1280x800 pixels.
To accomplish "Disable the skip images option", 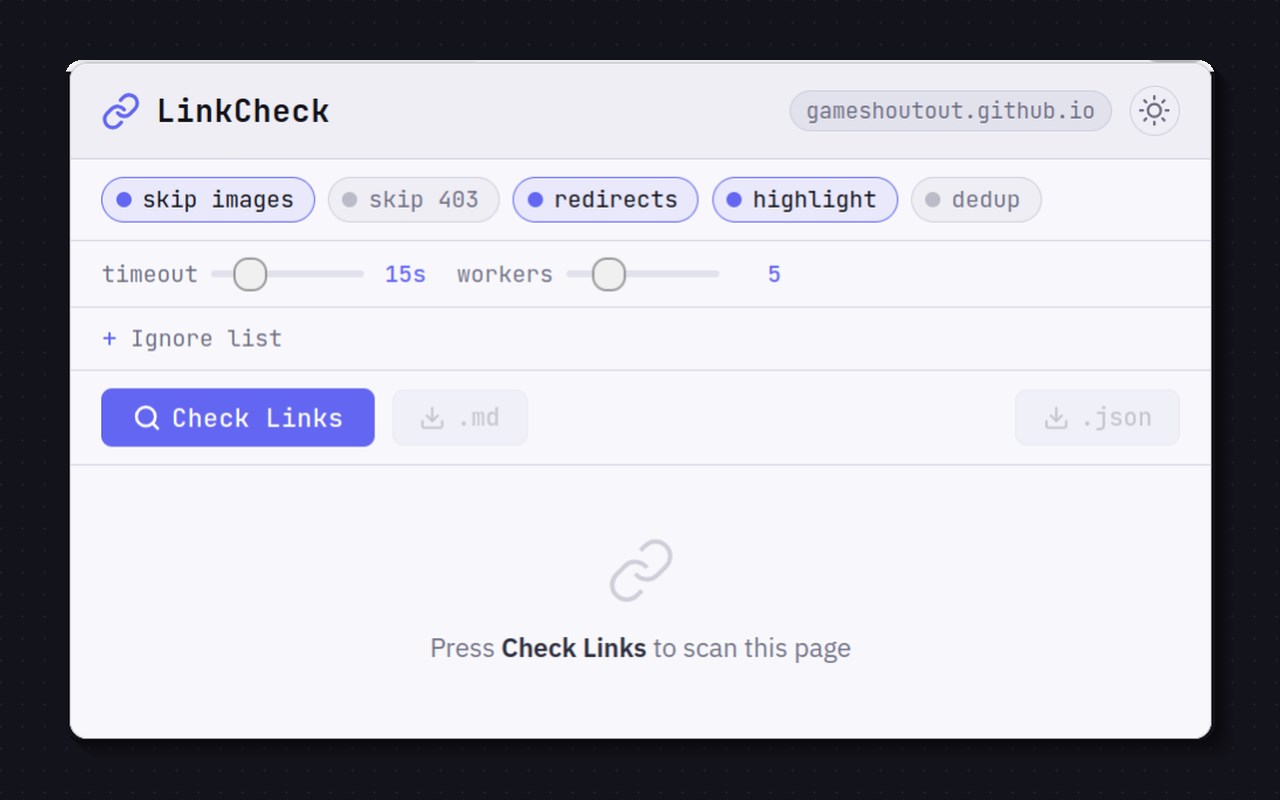I will [x=208, y=200].
